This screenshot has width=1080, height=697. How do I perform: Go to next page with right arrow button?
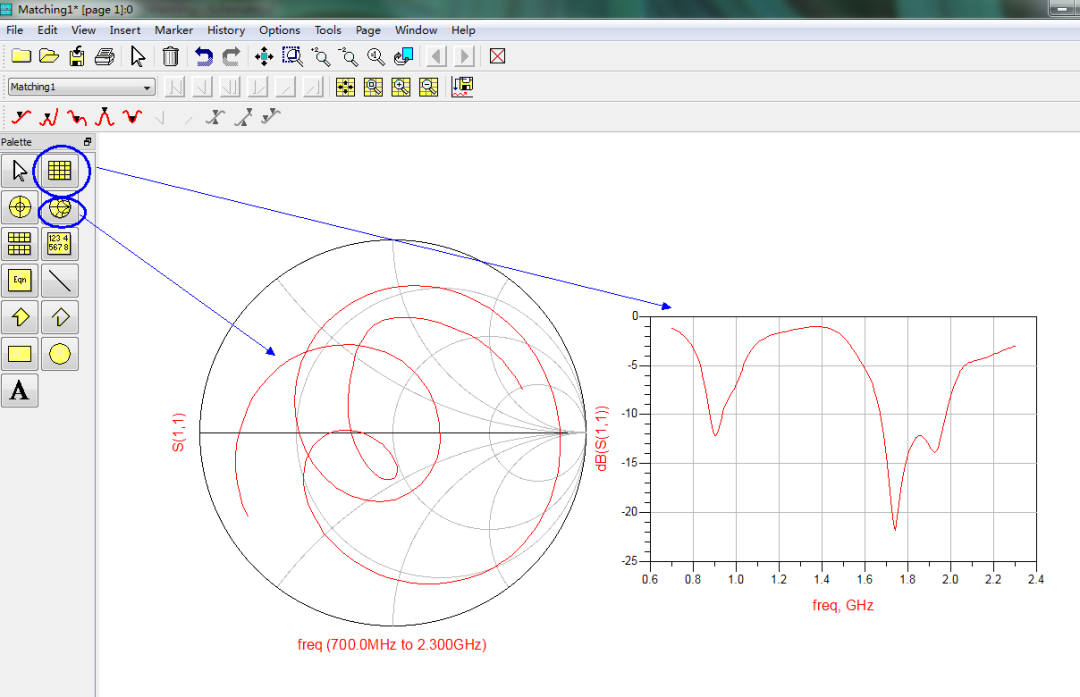464,56
